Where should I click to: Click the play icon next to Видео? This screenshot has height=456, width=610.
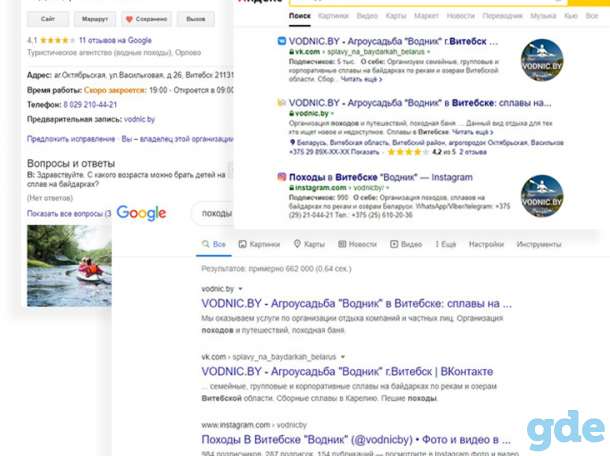[x=394, y=244]
